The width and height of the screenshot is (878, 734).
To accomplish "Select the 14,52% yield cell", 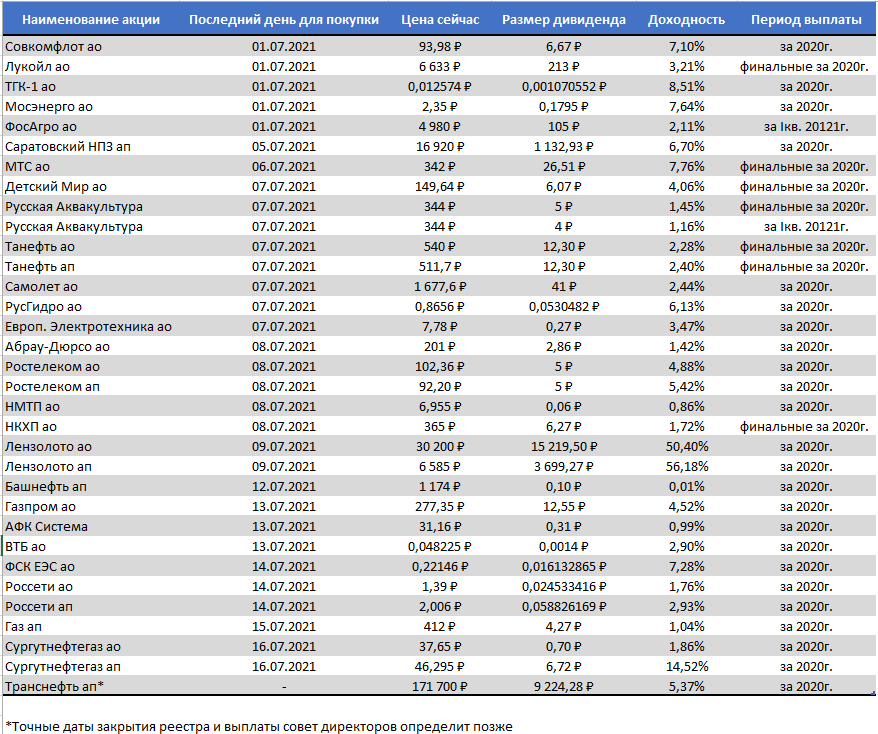I will point(687,667).
